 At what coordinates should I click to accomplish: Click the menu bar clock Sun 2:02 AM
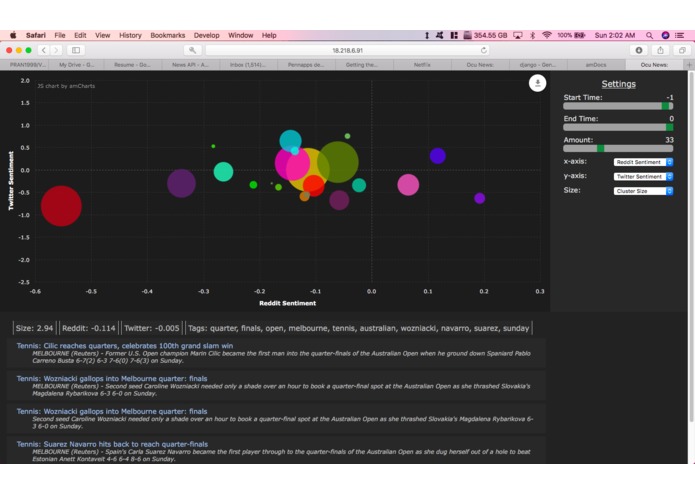pyautogui.click(x=615, y=35)
